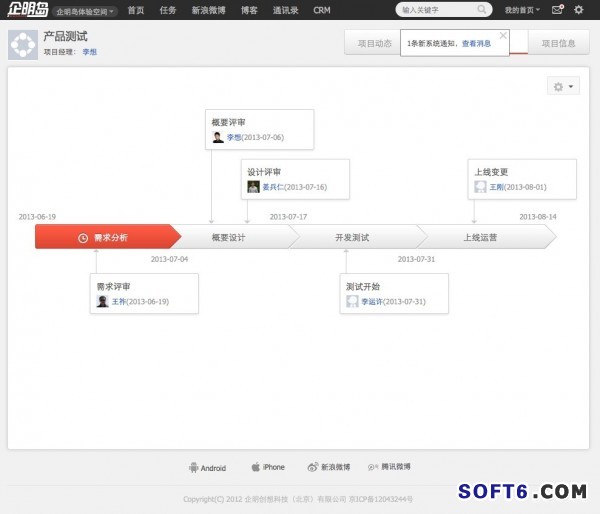This screenshot has width=600, height=514.
Task: Open the 我的首页 dropdown menu
Action: coord(522,10)
